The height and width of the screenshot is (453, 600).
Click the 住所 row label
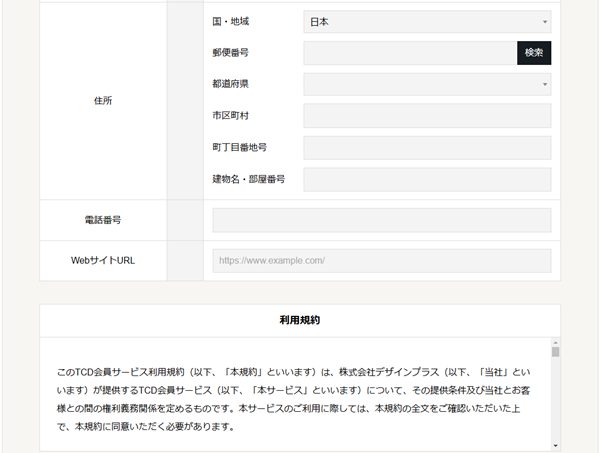tap(103, 100)
